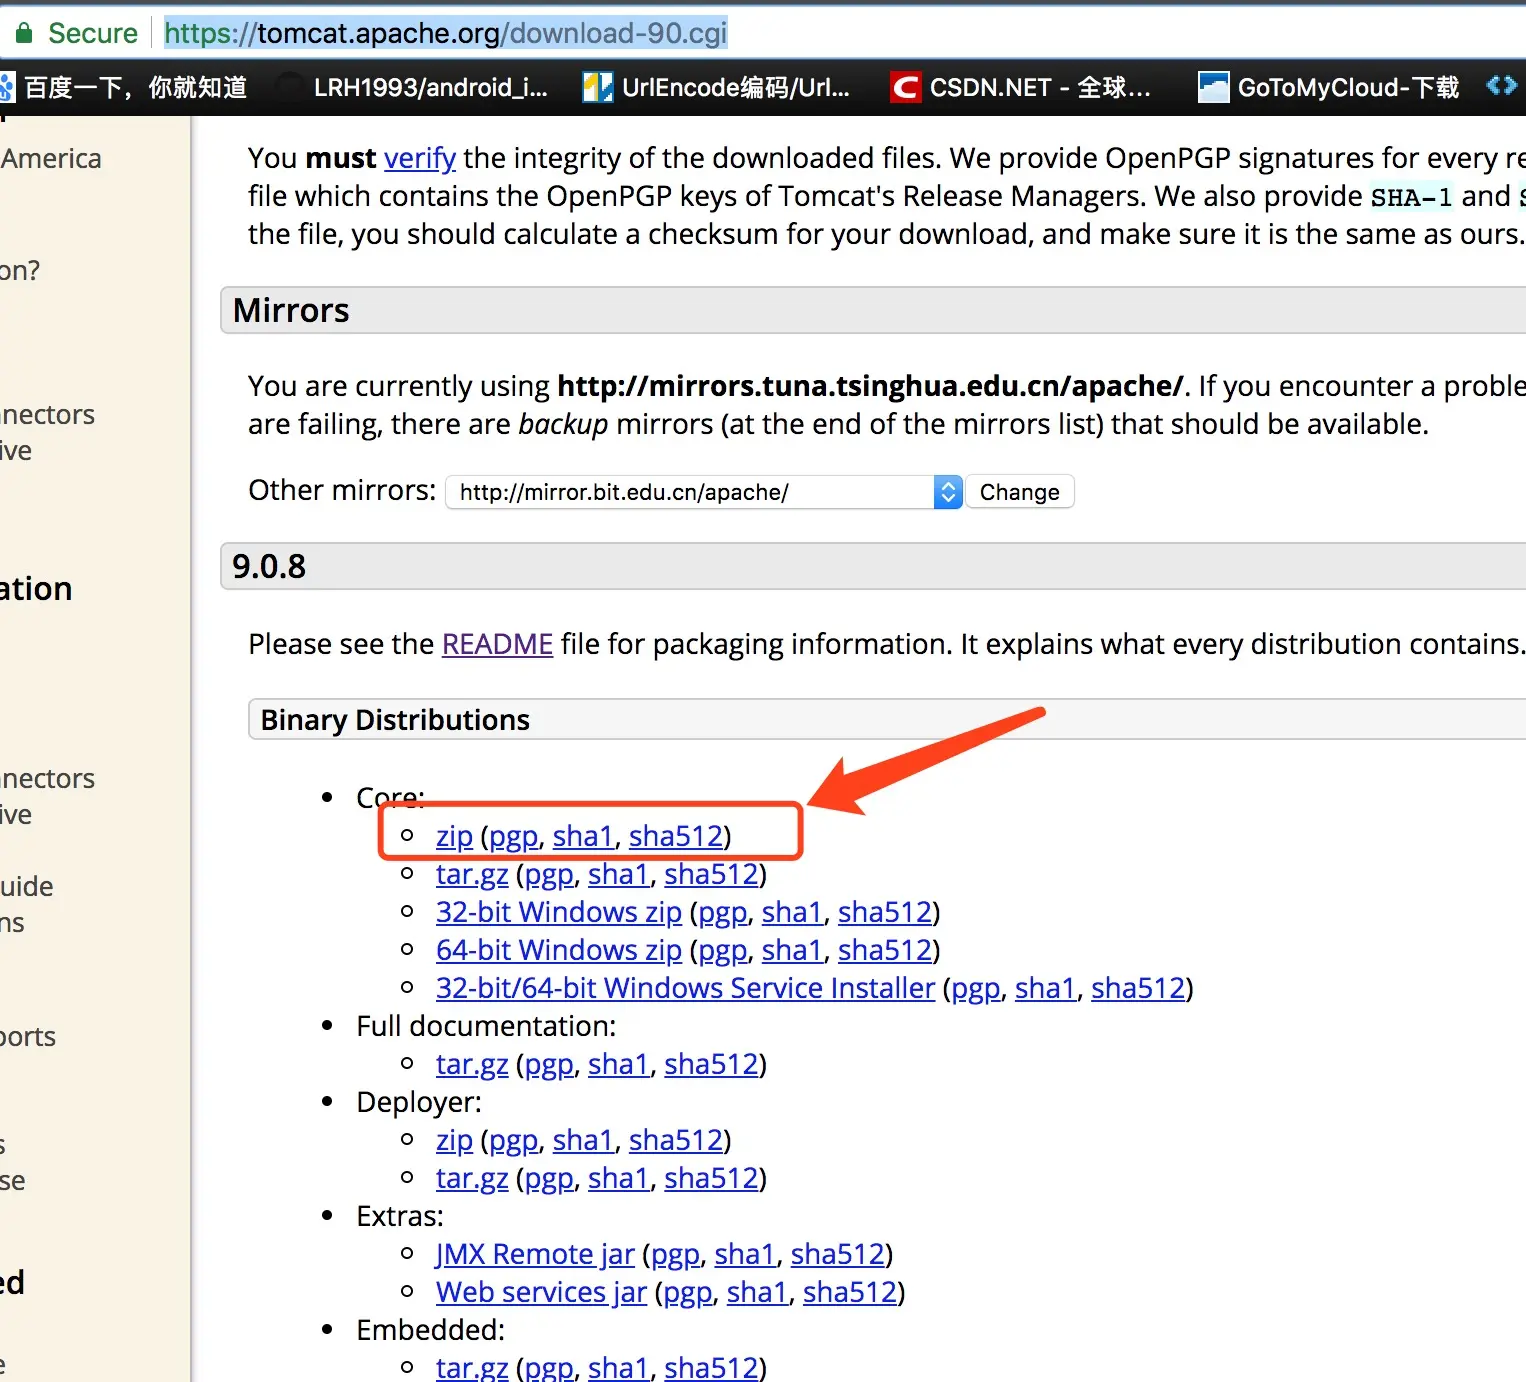Viewport: 1526px width, 1382px height.
Task: Select the 9.0.8 version heading text
Action: pos(269,567)
